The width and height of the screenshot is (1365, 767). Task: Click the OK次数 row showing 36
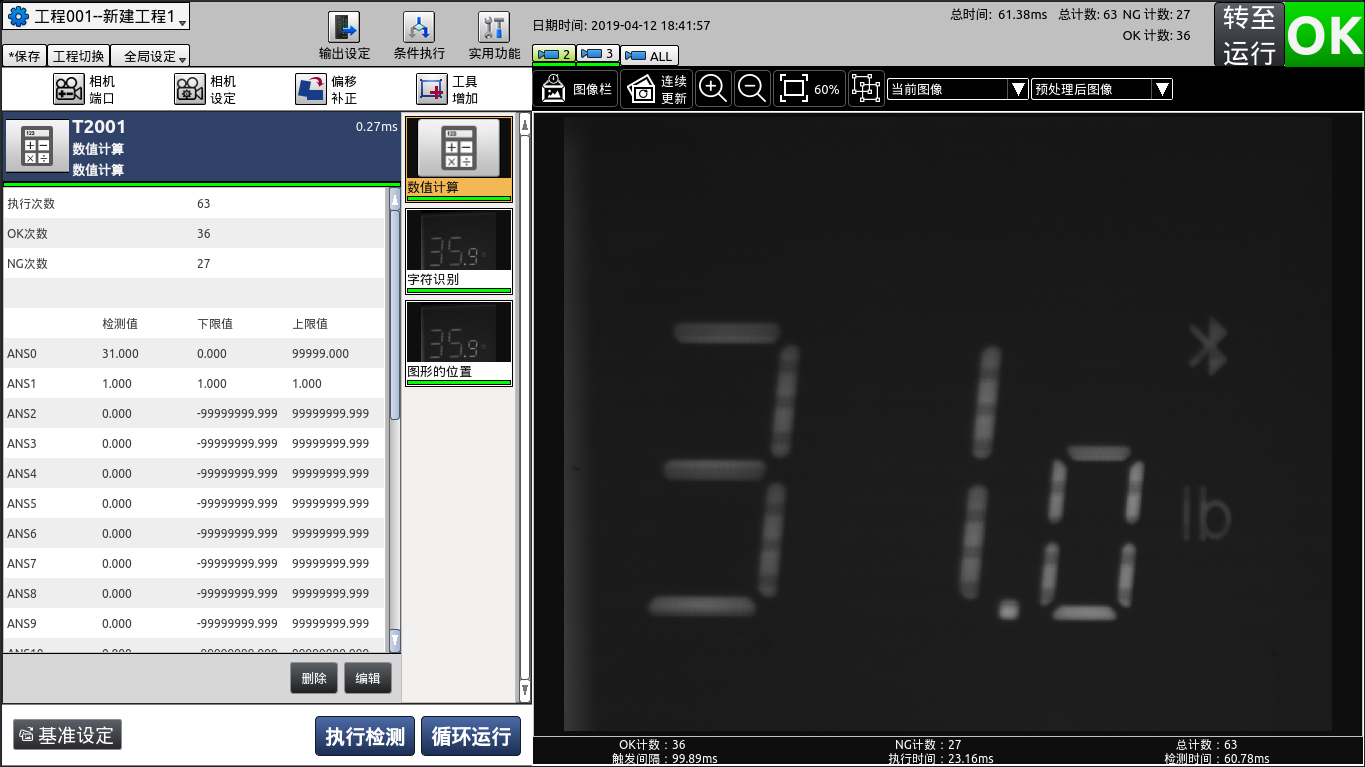[x=193, y=233]
